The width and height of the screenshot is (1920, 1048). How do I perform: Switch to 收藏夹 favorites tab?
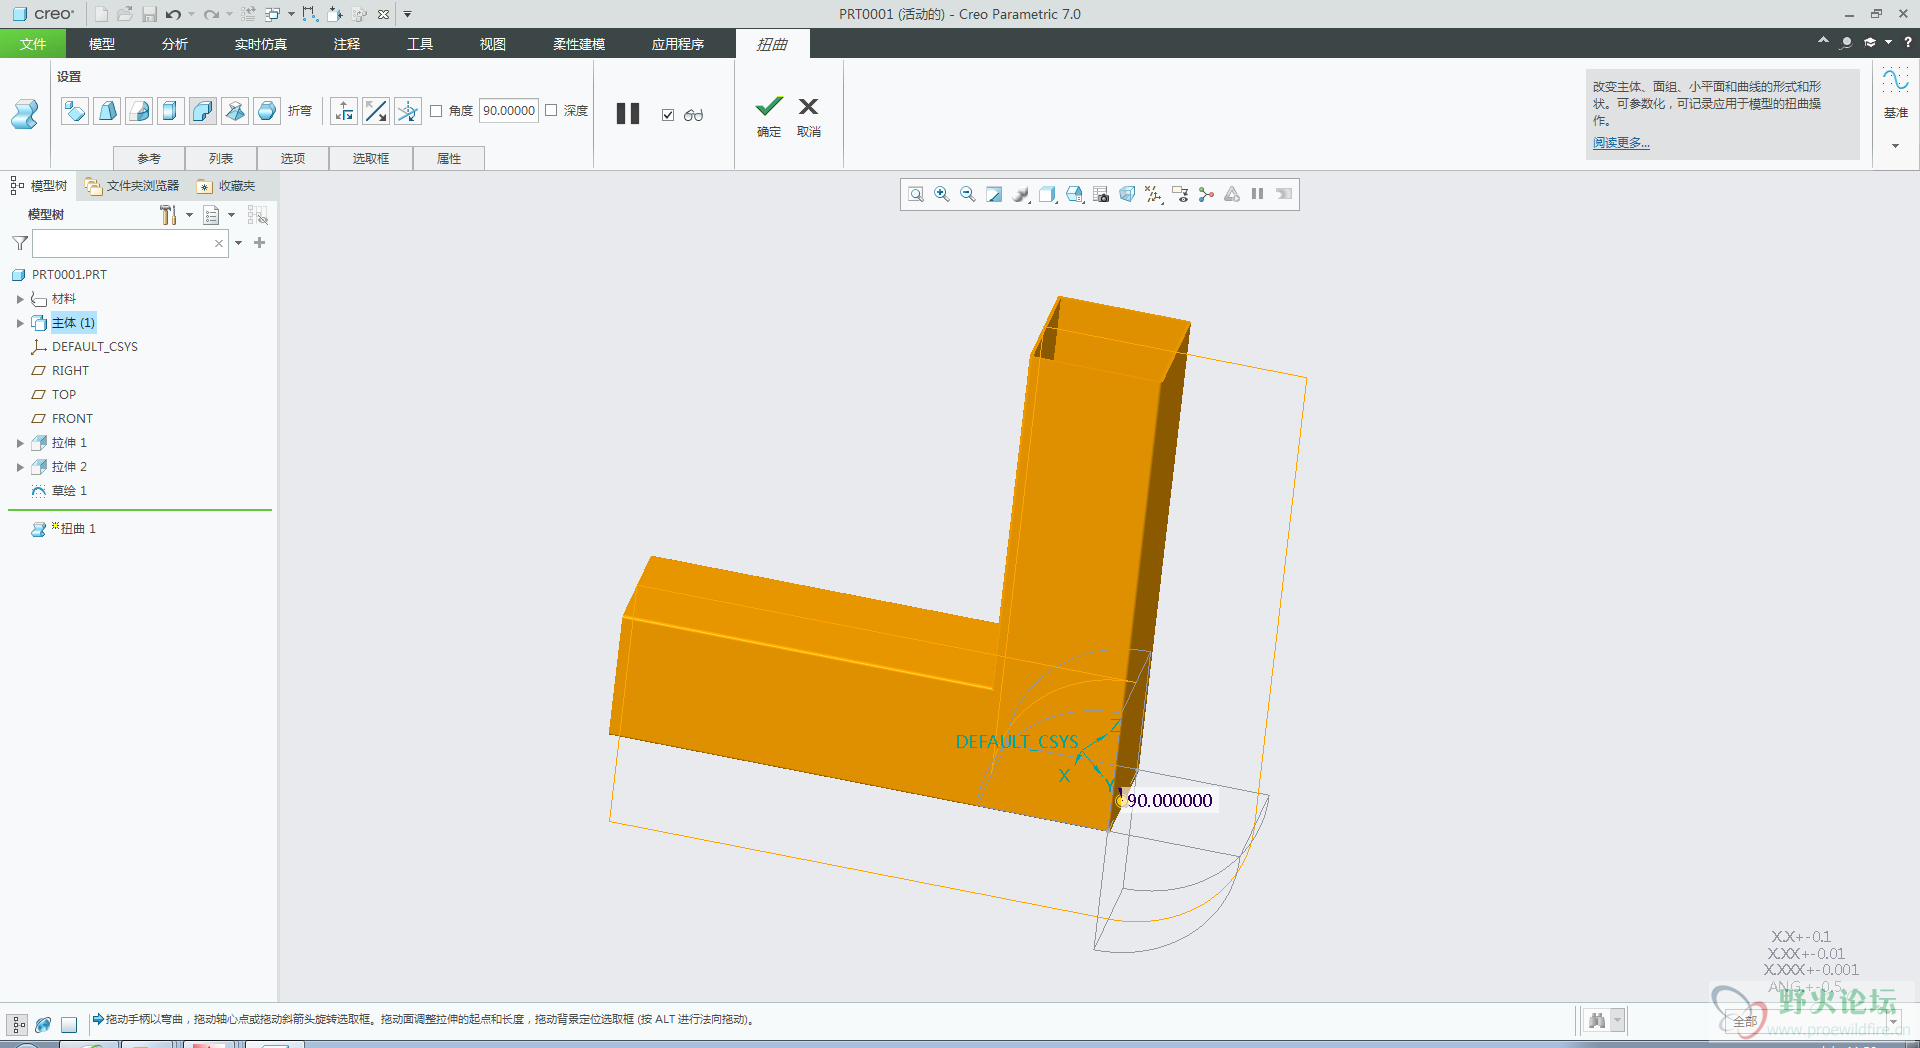click(x=226, y=186)
